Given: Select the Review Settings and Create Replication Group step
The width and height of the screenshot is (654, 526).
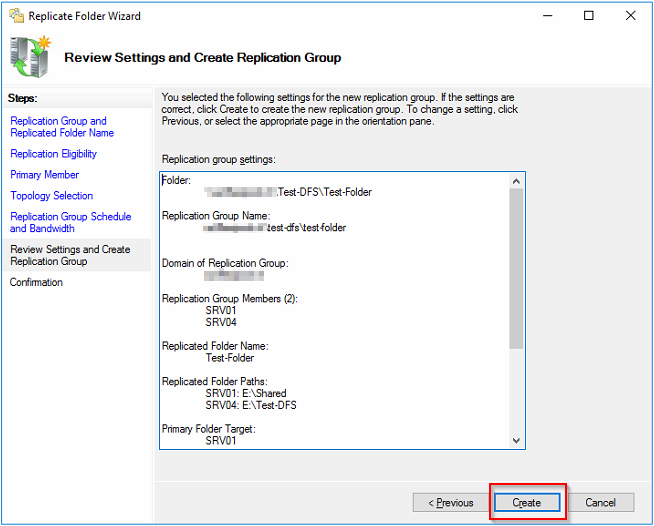Looking at the screenshot, I should point(70,255).
